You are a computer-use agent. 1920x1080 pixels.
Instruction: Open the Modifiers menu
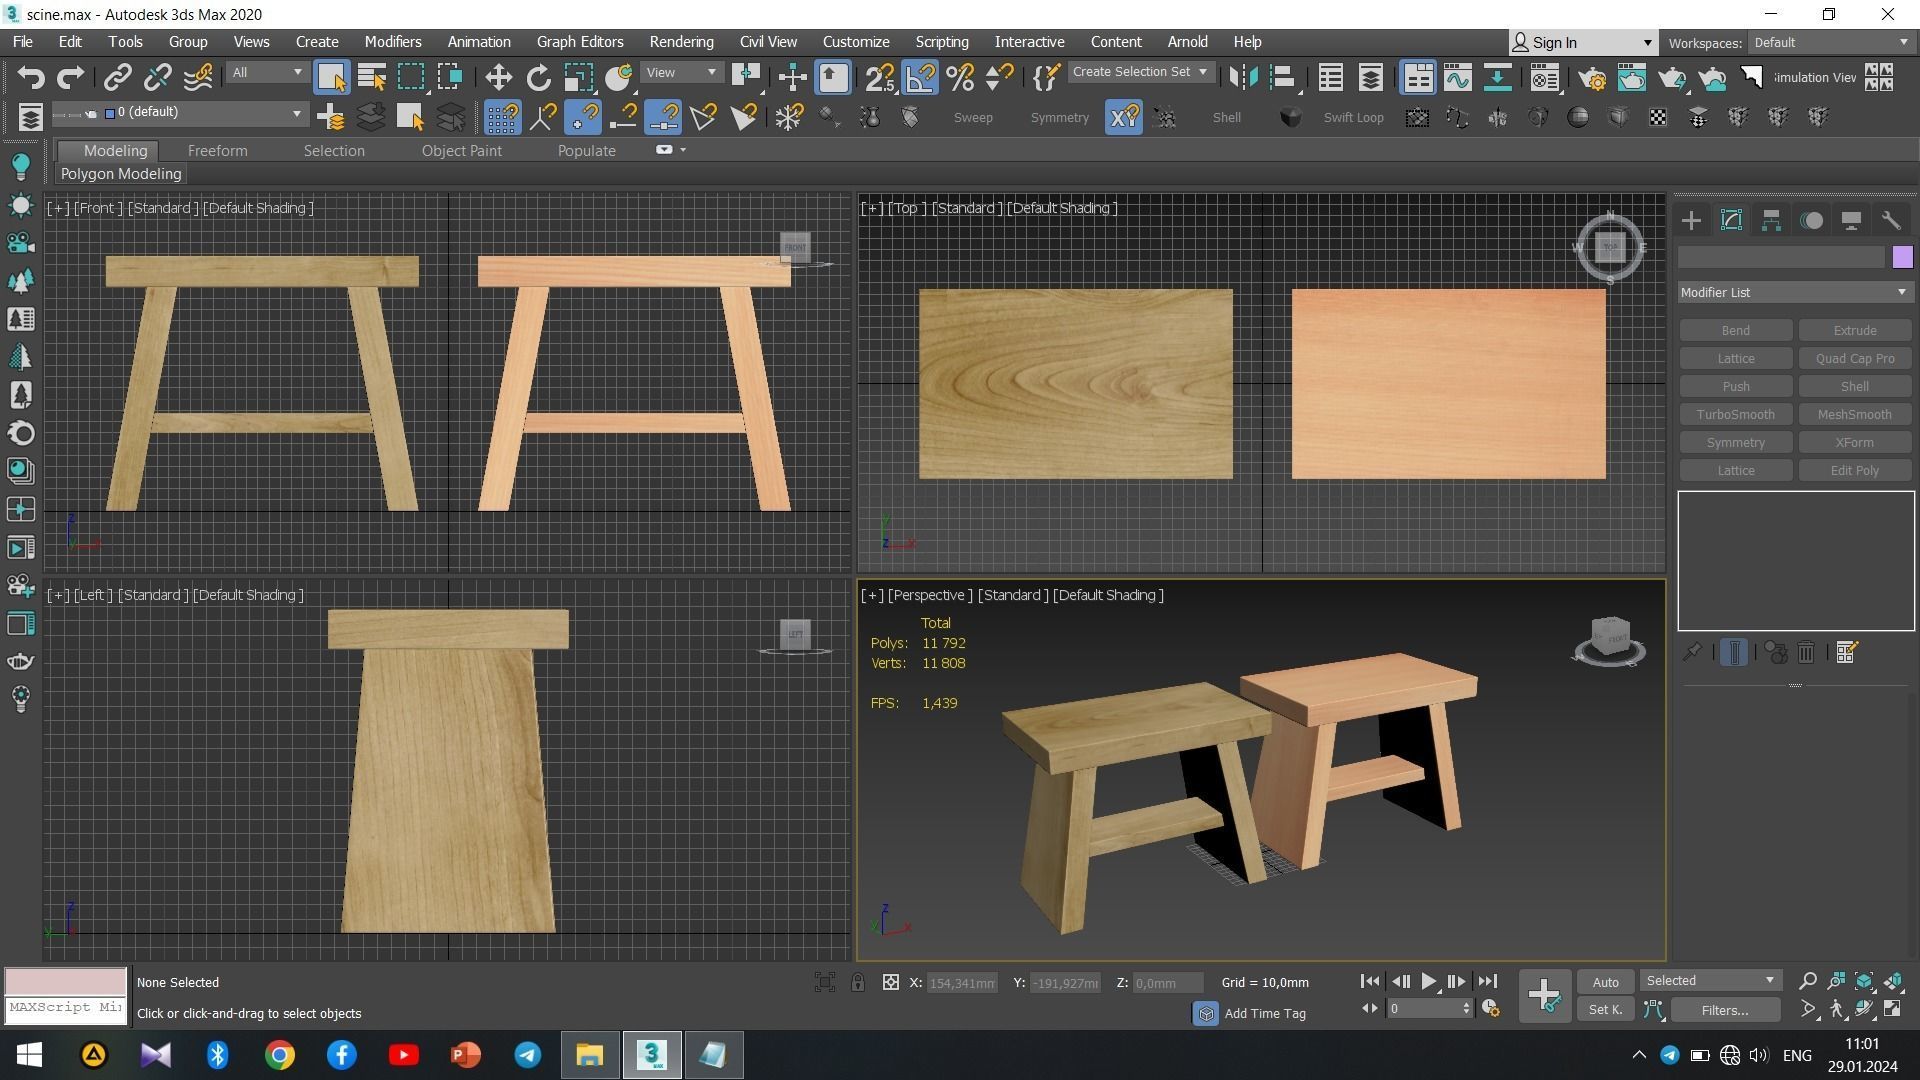tap(392, 42)
